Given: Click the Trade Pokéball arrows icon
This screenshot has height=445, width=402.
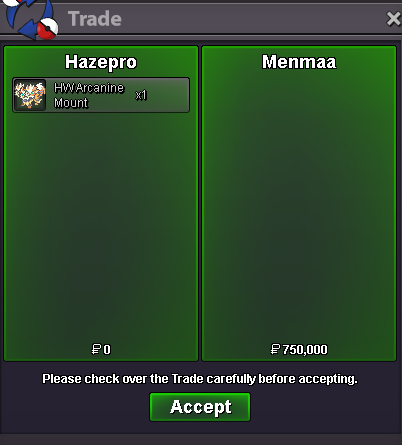Looking at the screenshot, I should 31,19.
